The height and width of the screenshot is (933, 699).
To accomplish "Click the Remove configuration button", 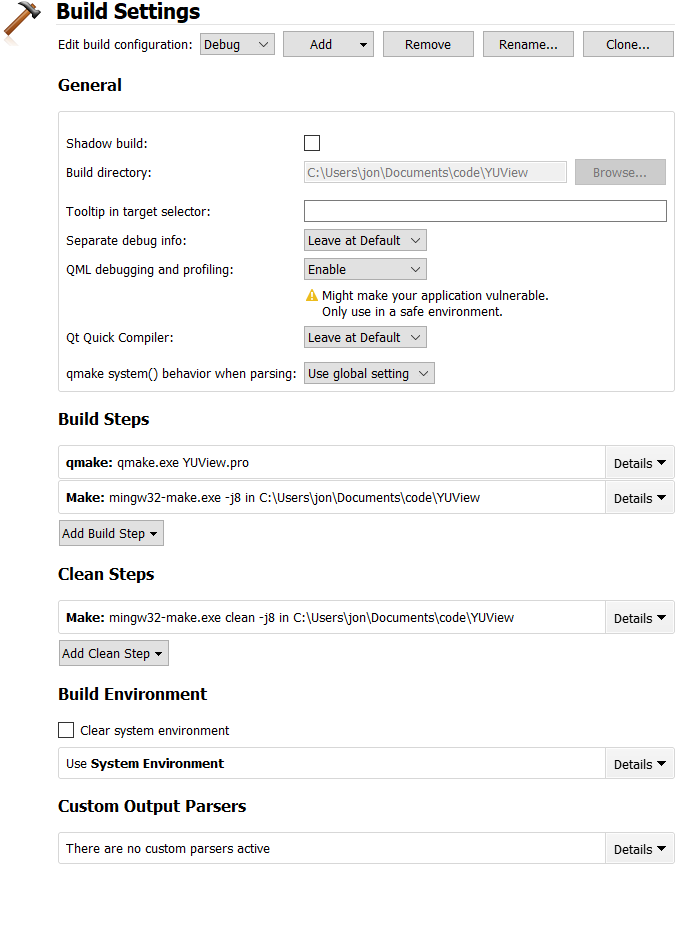I will [x=428, y=44].
